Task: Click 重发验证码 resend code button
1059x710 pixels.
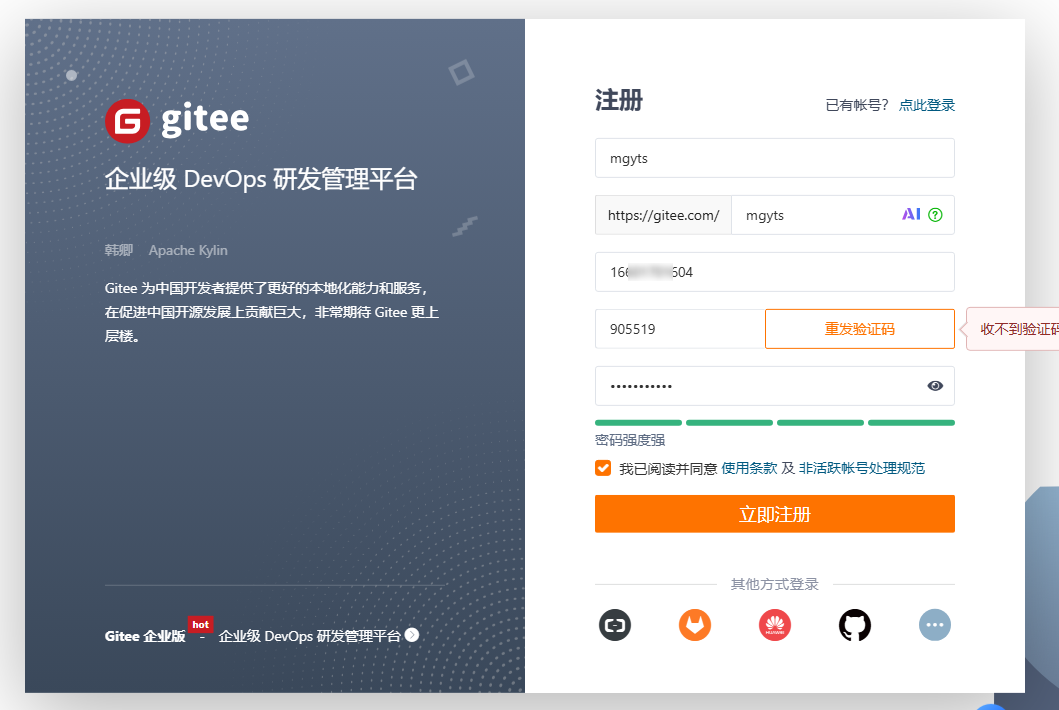Action: click(860, 329)
